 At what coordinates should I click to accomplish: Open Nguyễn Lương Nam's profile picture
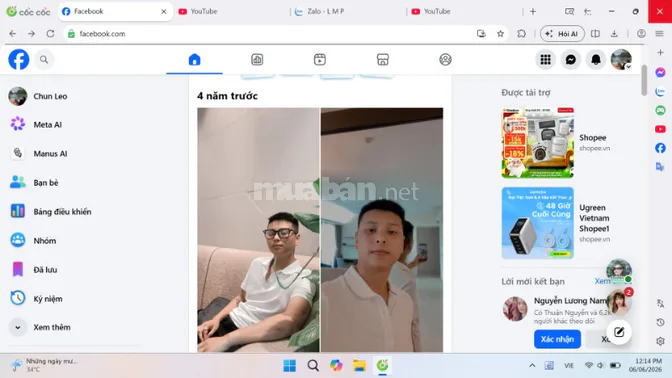pos(515,309)
